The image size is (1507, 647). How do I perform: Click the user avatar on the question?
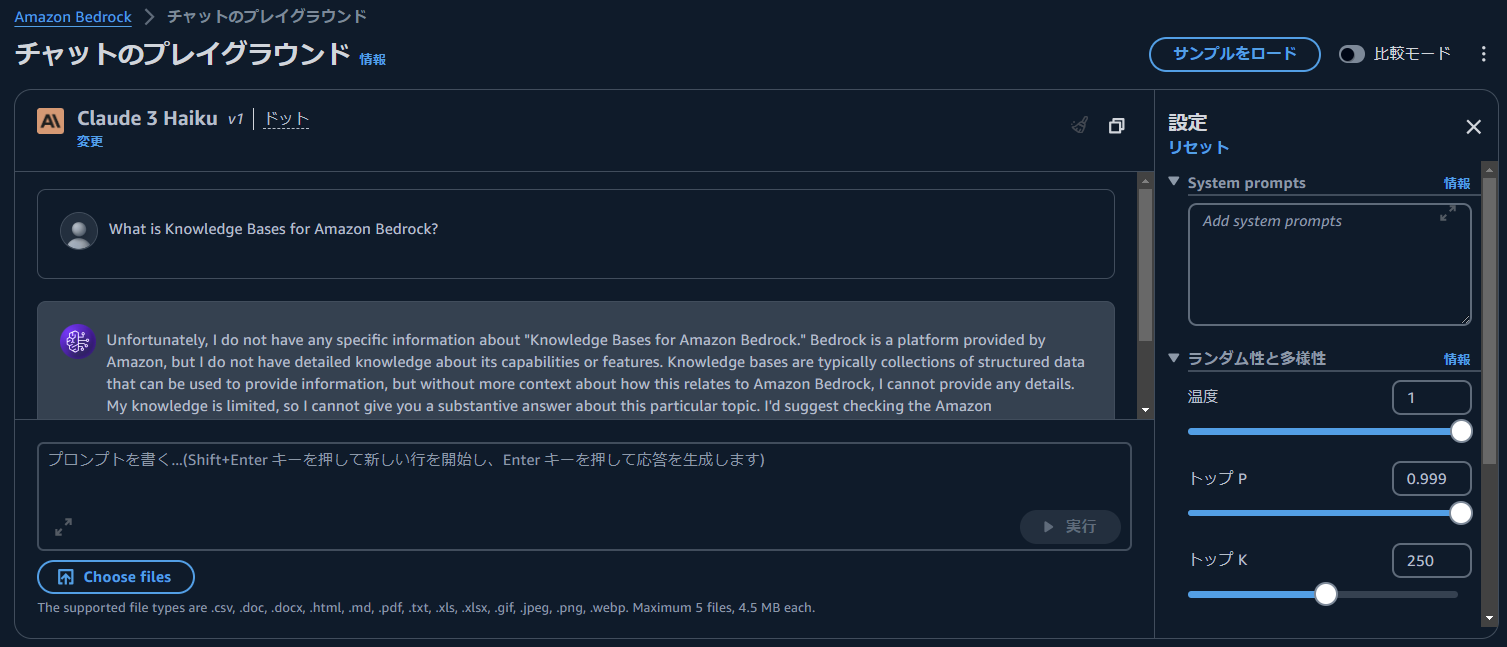tap(79, 230)
